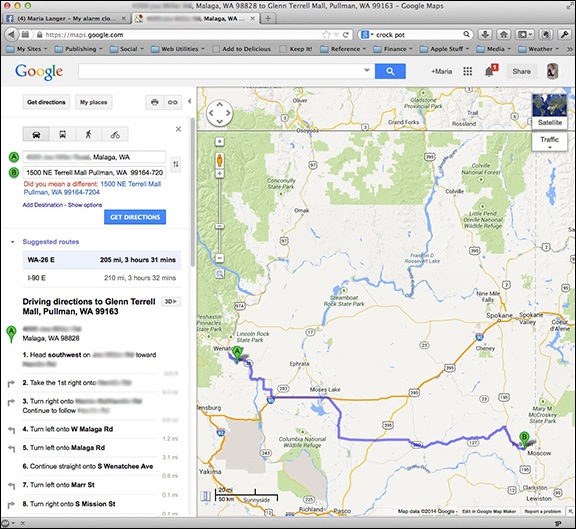Open the link sharing chain icon

point(172,102)
